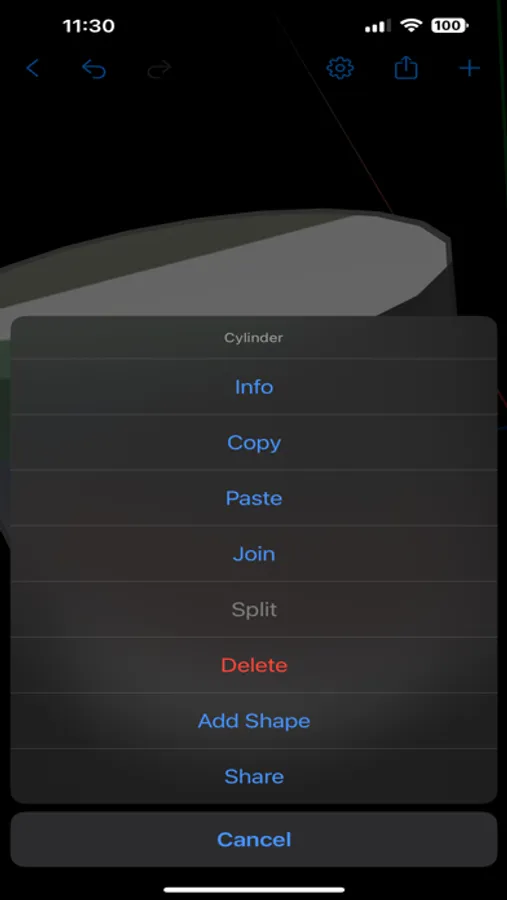
Task: Choose Join in the Cylinder menu
Action: 254,553
